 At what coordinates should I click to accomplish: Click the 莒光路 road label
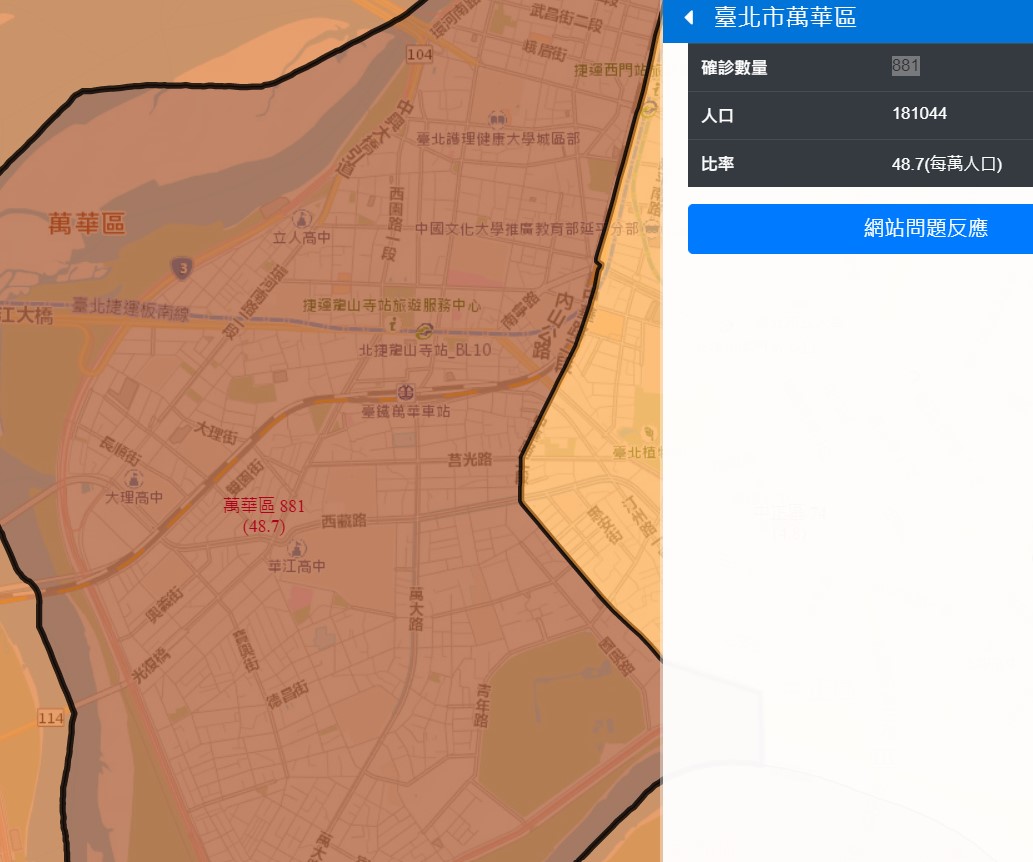pos(470,459)
